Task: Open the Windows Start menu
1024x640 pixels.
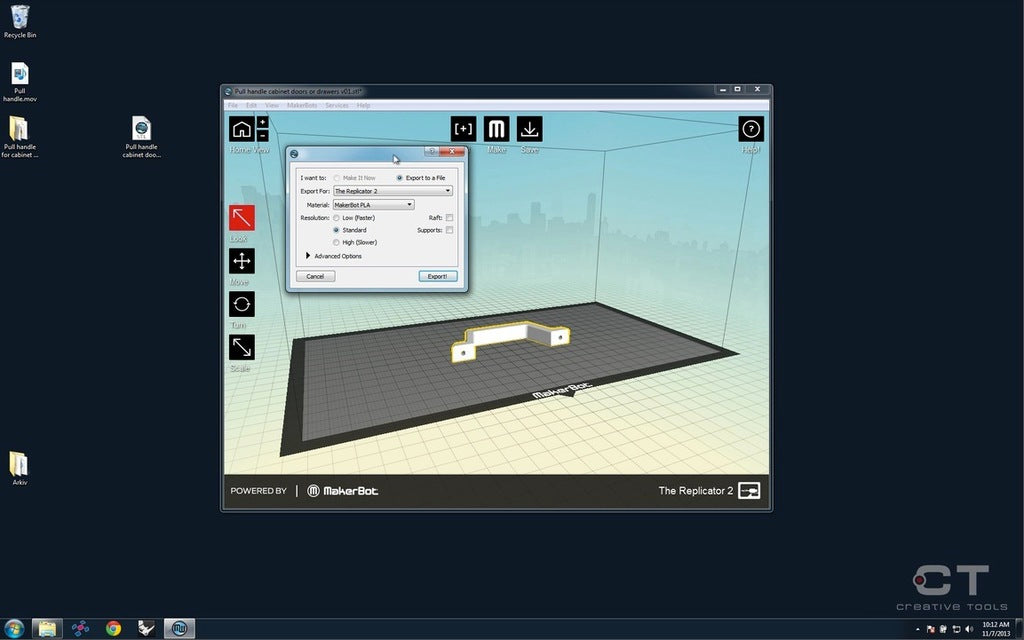Action: click(13, 628)
